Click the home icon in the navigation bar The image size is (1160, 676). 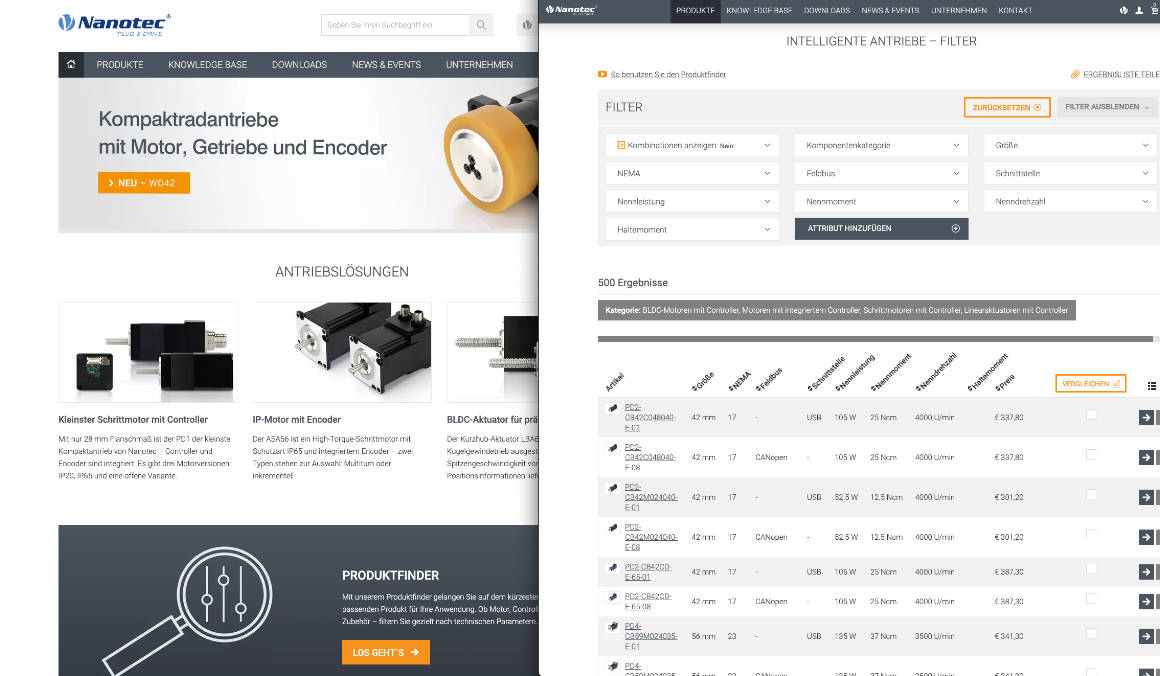tap(69, 64)
